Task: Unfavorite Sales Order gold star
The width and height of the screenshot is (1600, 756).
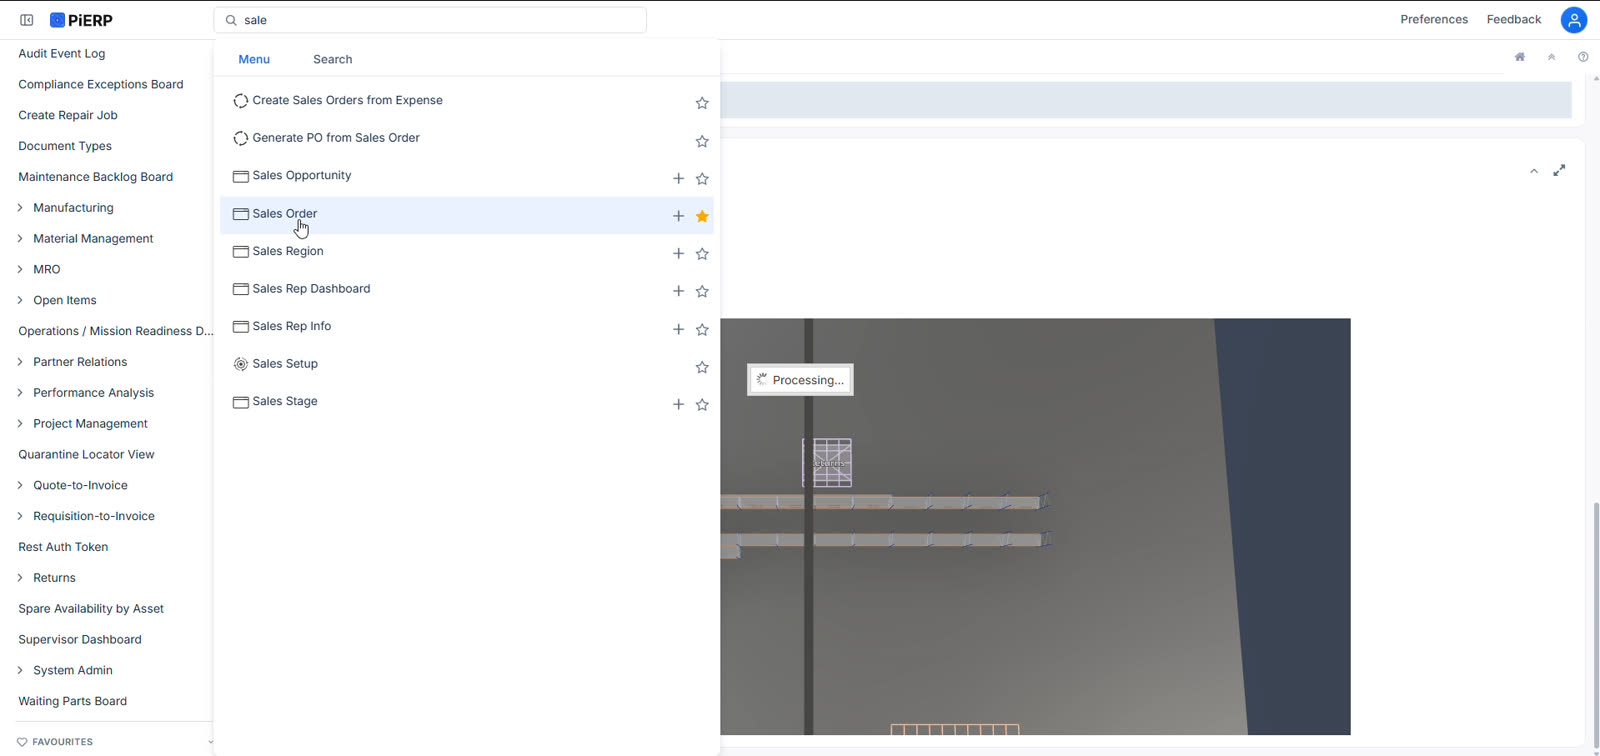Action: 702,216
